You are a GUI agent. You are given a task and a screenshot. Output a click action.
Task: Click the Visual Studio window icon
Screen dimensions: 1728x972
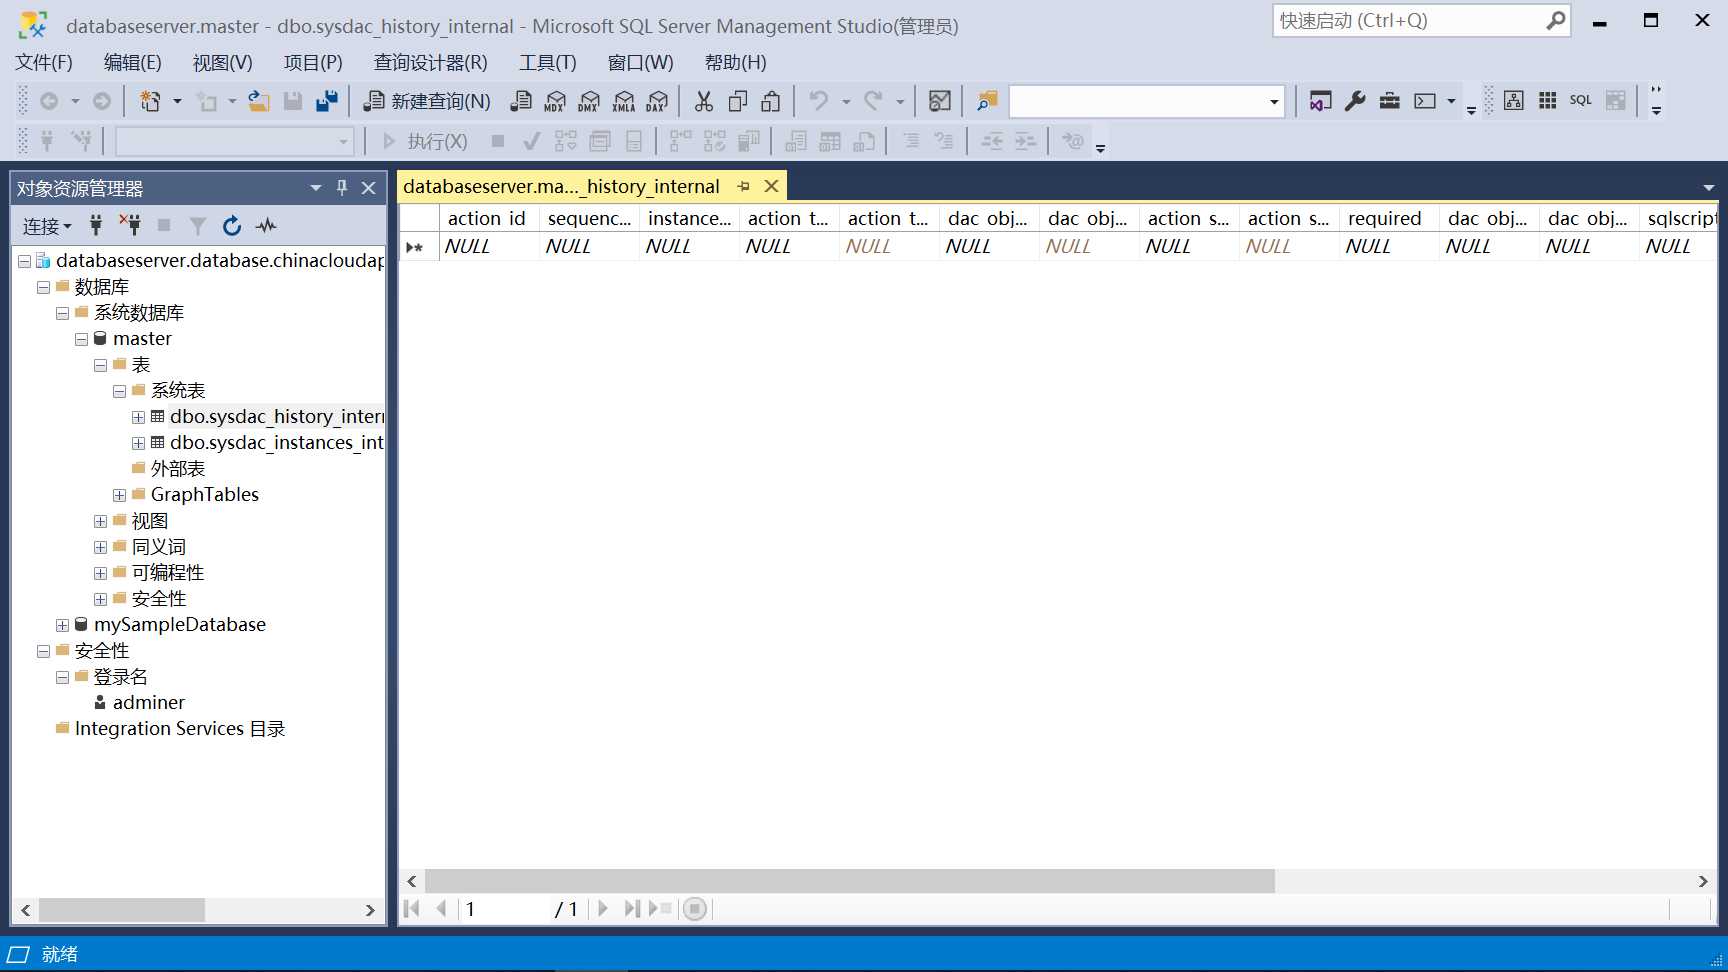coord(1320,101)
